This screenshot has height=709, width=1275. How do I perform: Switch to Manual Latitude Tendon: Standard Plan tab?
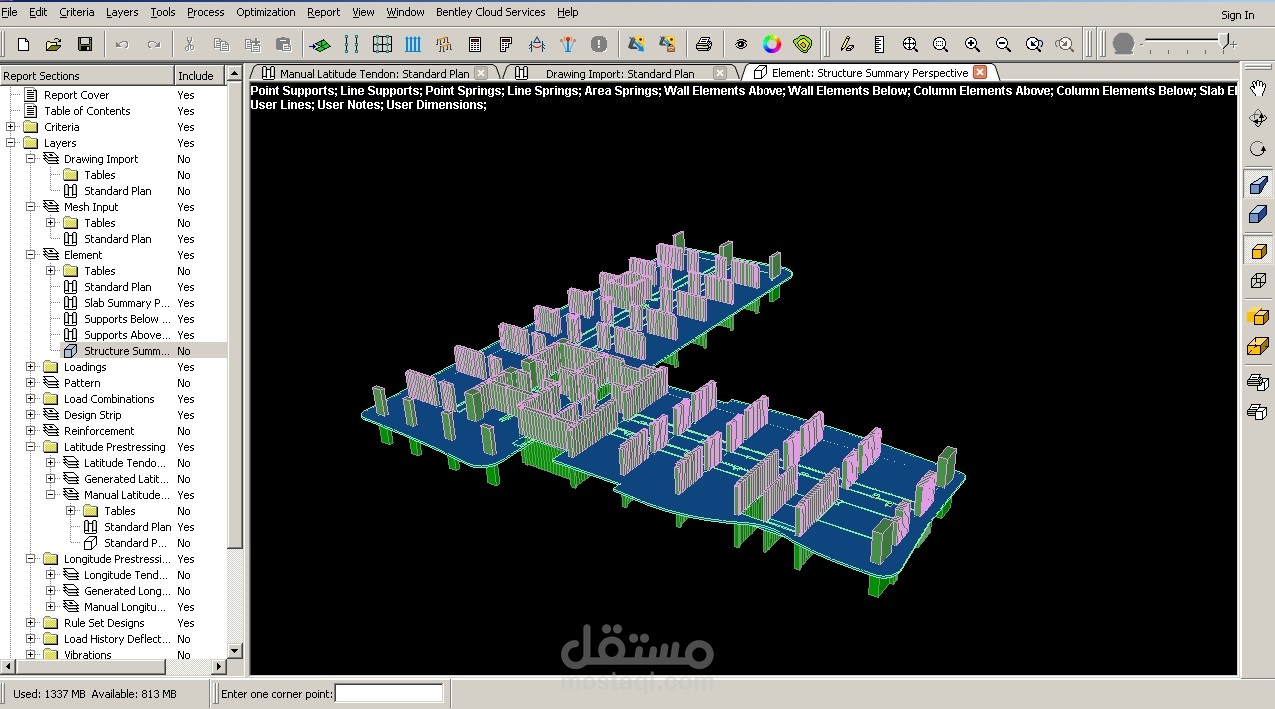374,73
